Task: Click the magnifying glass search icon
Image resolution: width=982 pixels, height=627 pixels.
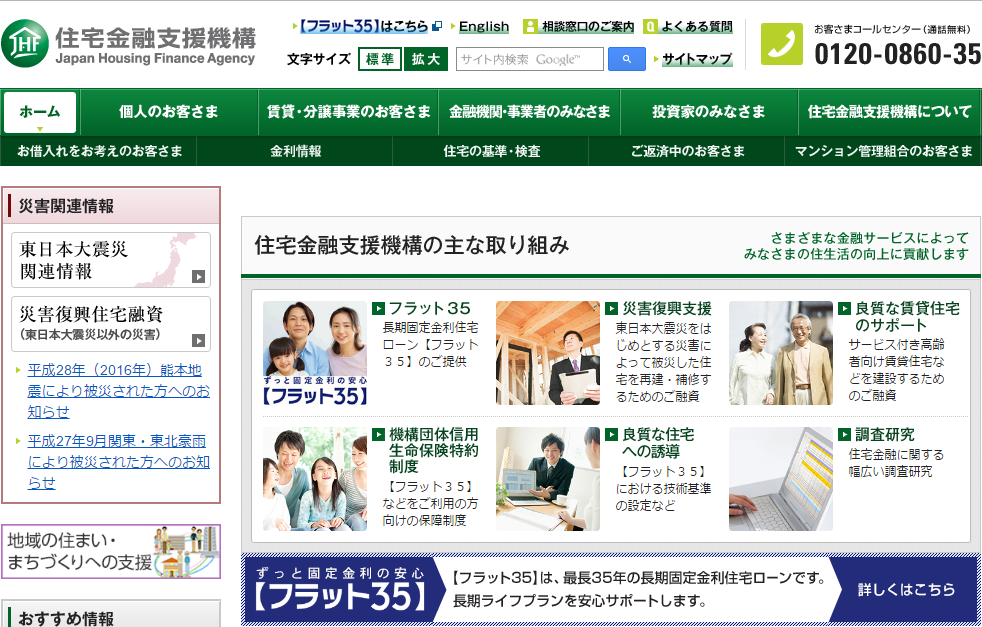Action: pyautogui.click(x=625, y=59)
